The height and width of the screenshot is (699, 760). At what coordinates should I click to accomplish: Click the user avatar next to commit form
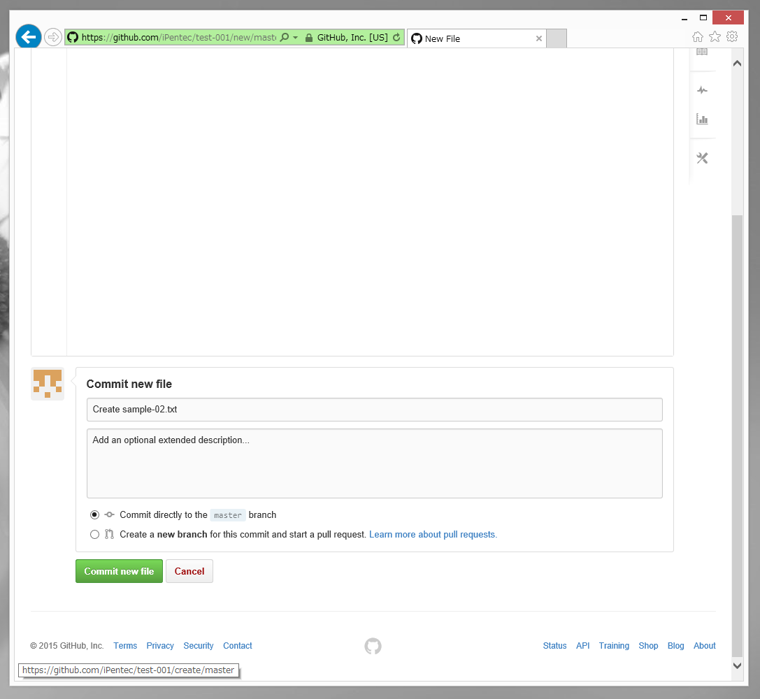pos(48,383)
